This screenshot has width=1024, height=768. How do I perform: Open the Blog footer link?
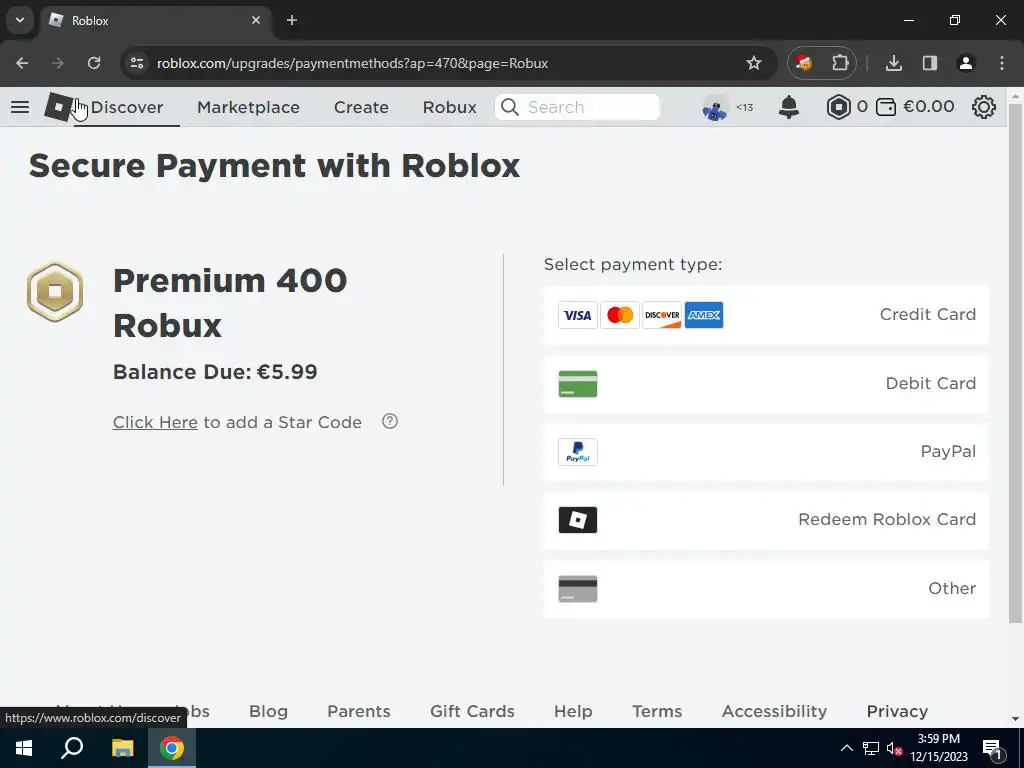click(268, 711)
